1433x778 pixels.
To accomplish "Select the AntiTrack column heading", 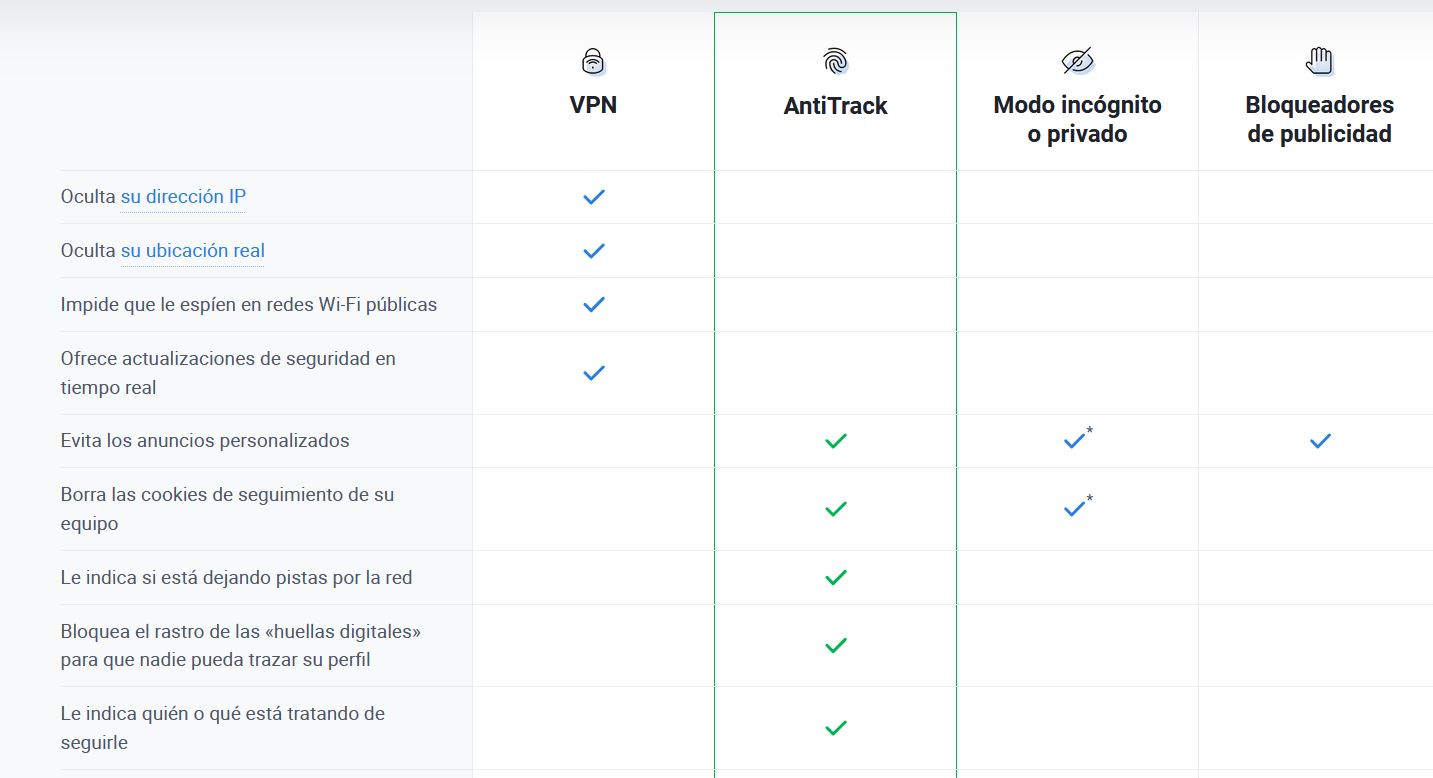I will pyautogui.click(x=835, y=106).
